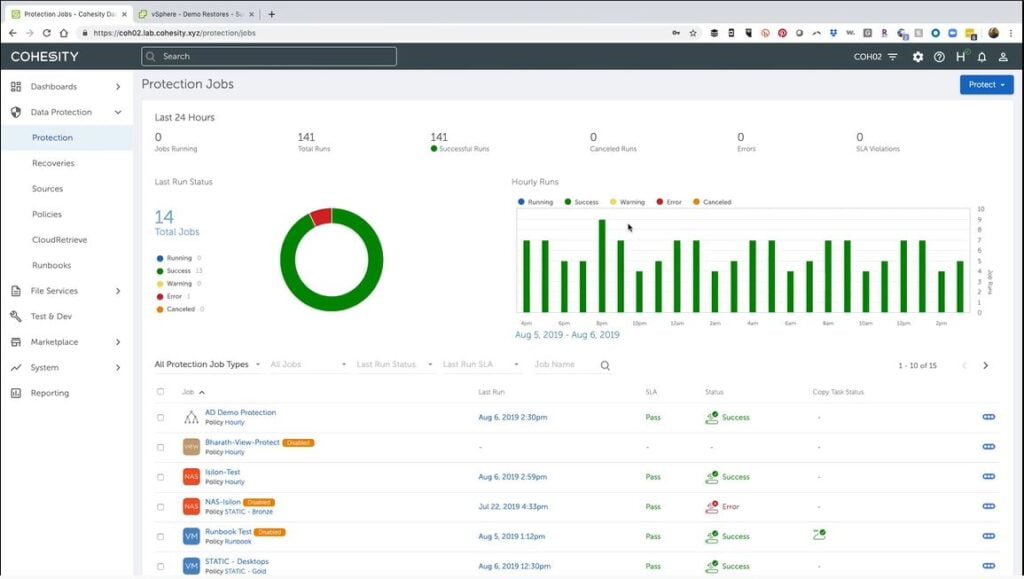Click the VM icon for Runbook Test
Screen dimensions: 1024x579
[x=191, y=537]
